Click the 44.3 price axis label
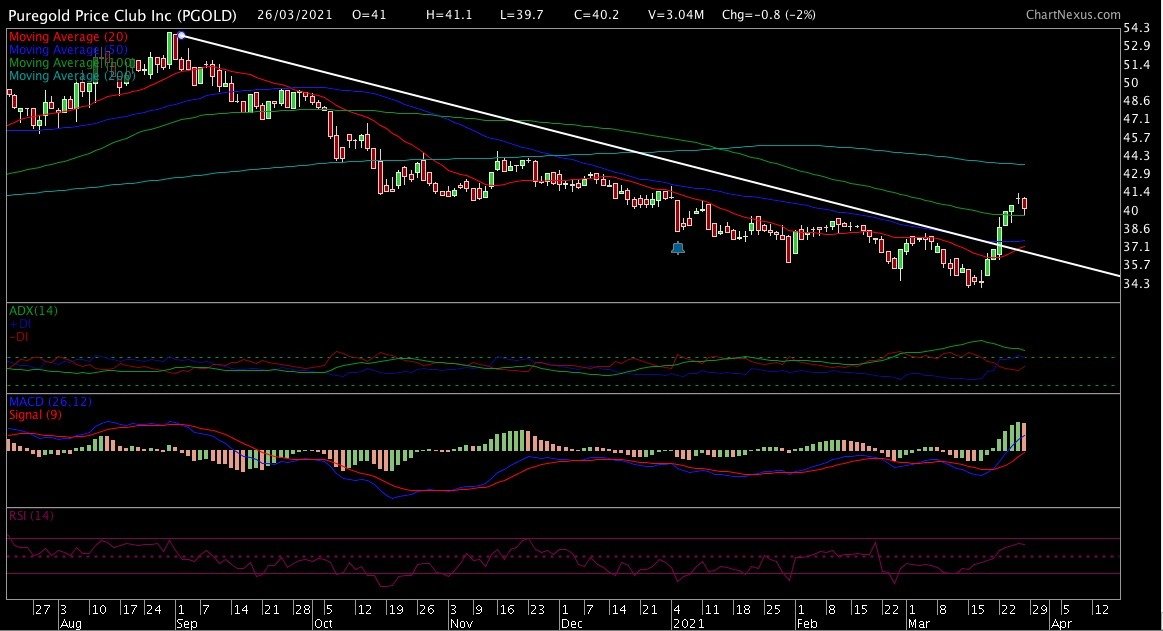The width and height of the screenshot is (1163, 631). 1137,156
